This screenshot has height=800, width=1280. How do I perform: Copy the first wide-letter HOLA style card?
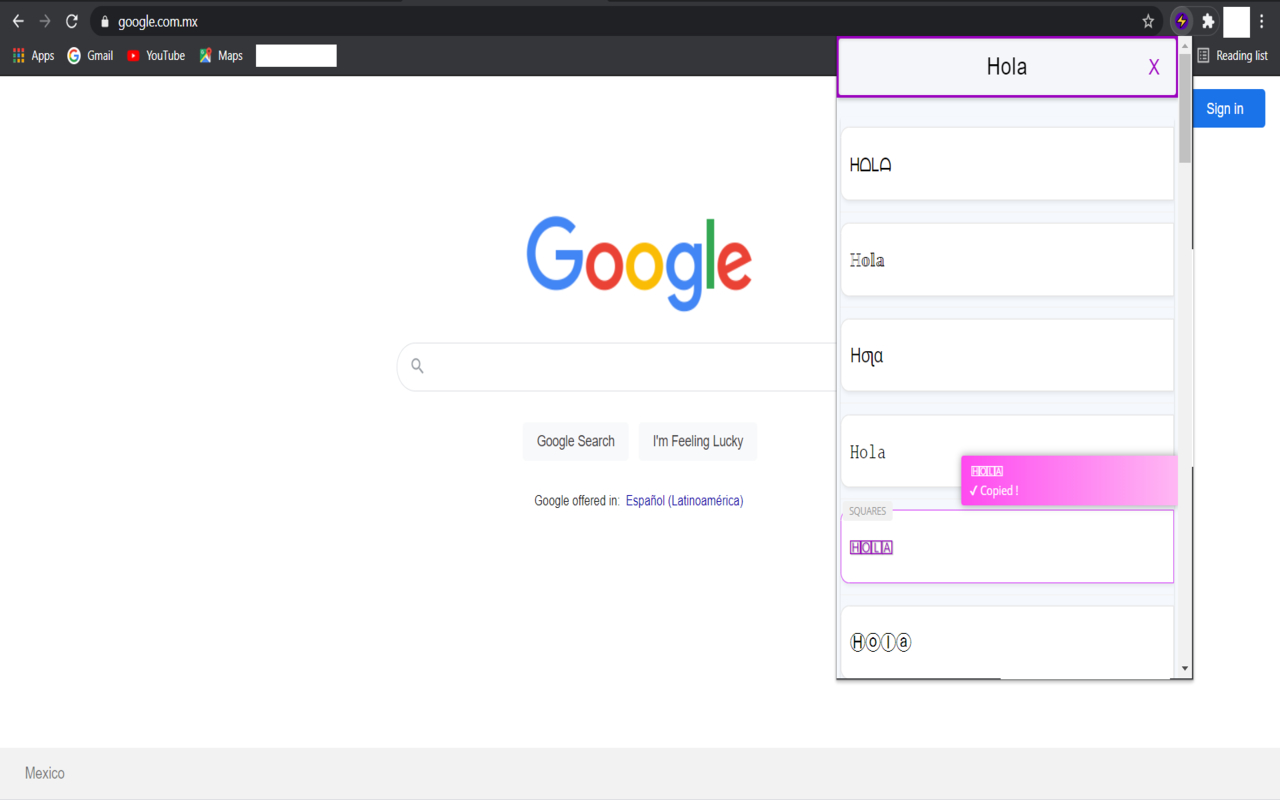pyautogui.click(x=1007, y=164)
